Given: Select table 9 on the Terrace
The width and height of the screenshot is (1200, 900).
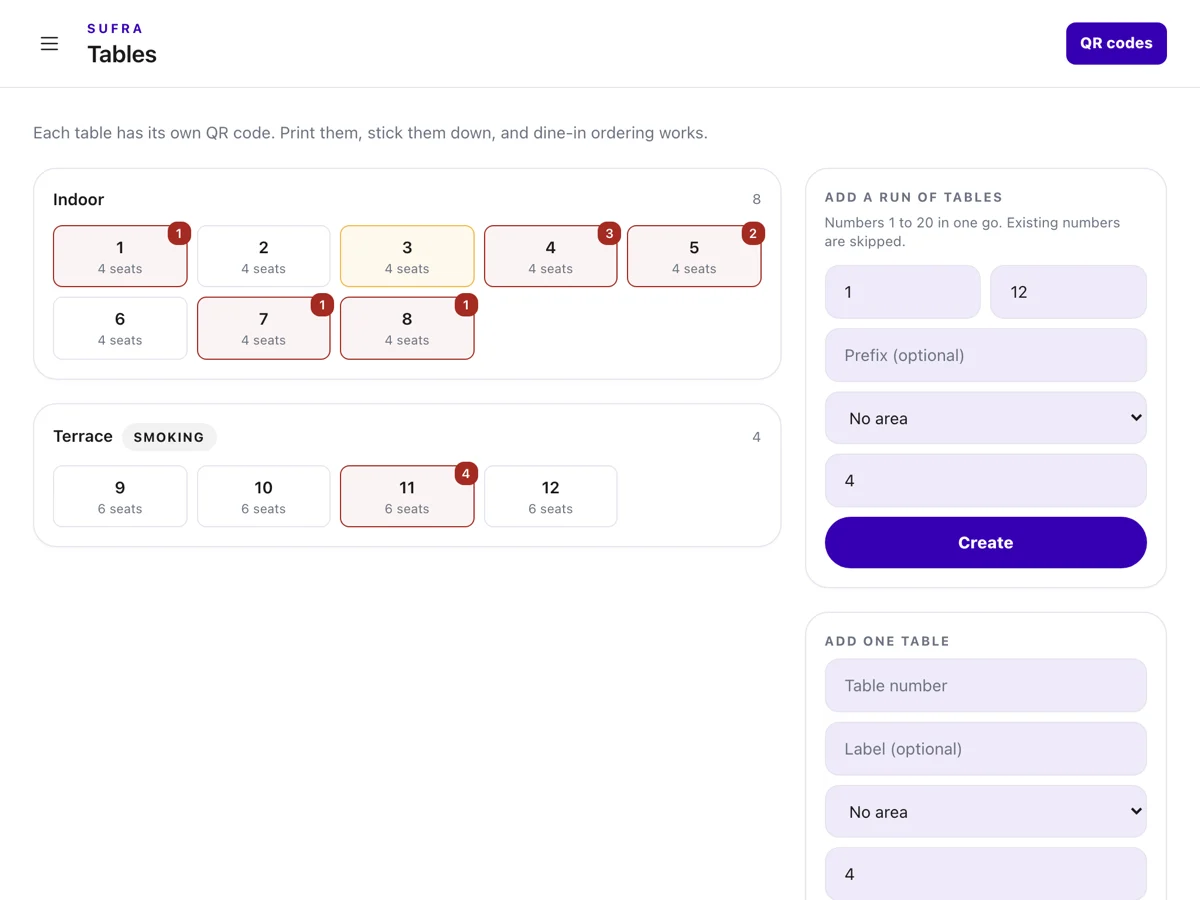Looking at the screenshot, I should pos(120,496).
